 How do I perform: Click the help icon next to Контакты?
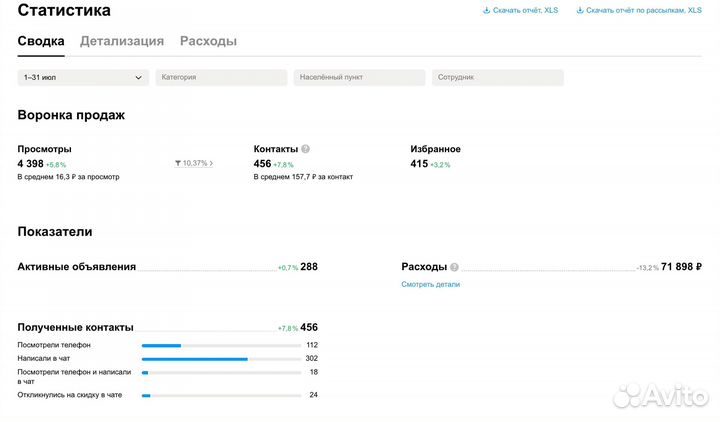click(305, 149)
